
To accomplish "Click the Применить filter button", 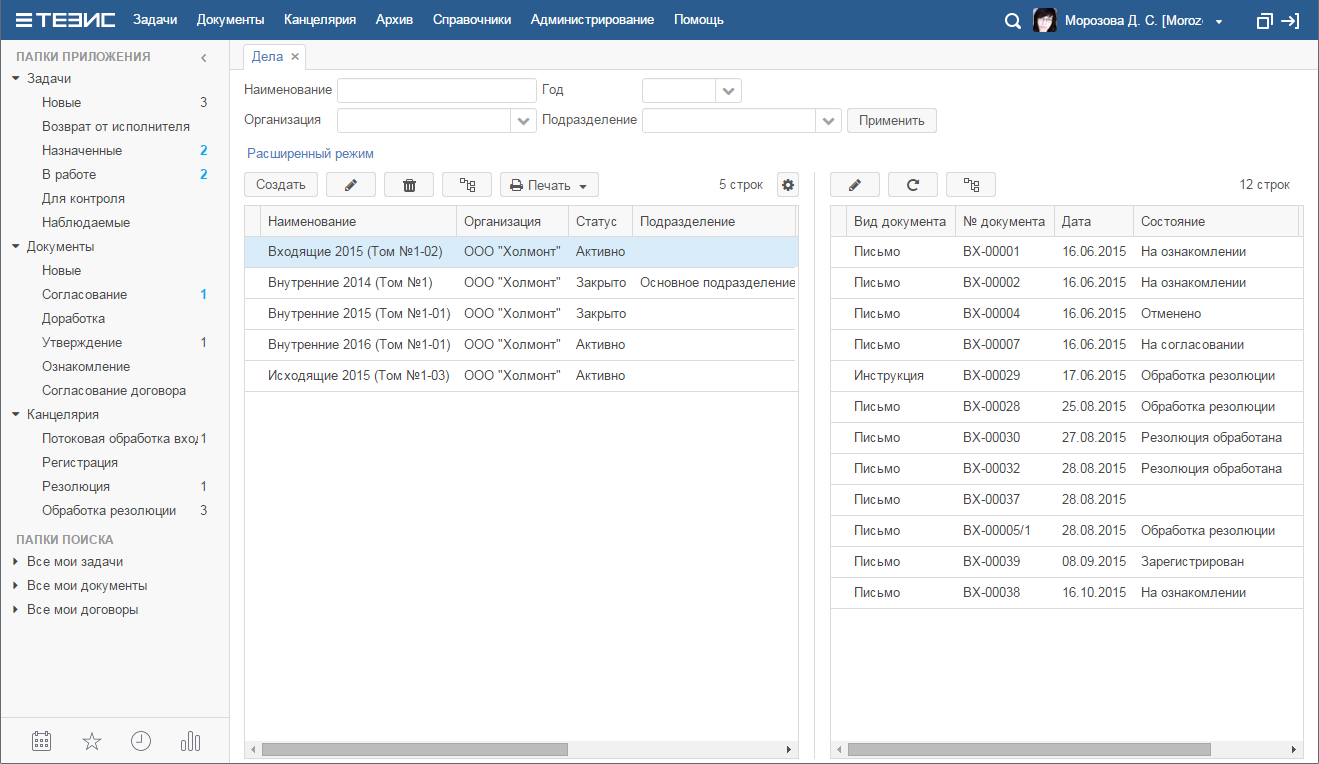I will (x=891, y=121).
